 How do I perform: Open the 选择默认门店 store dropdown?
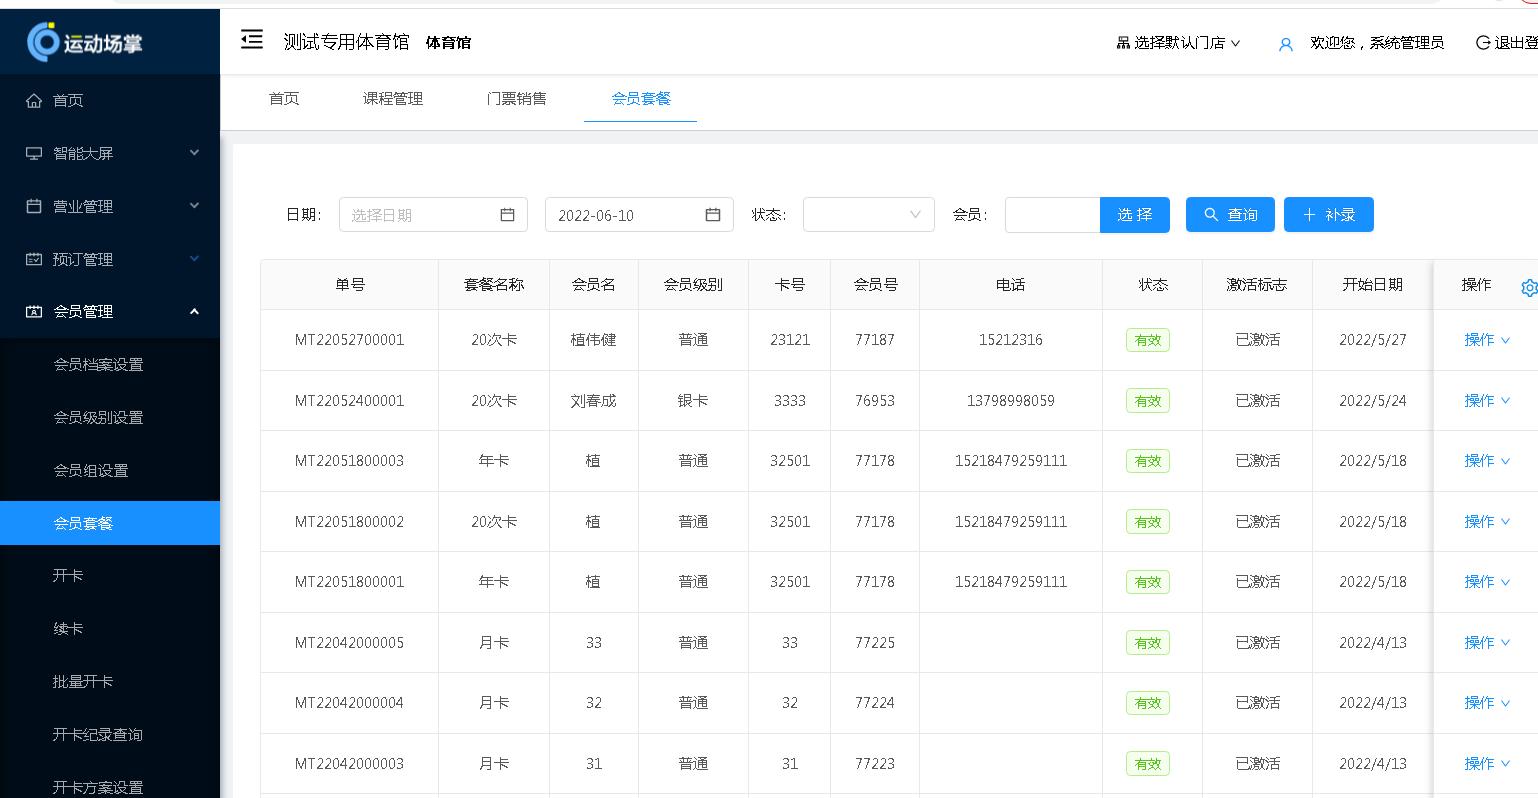1180,43
